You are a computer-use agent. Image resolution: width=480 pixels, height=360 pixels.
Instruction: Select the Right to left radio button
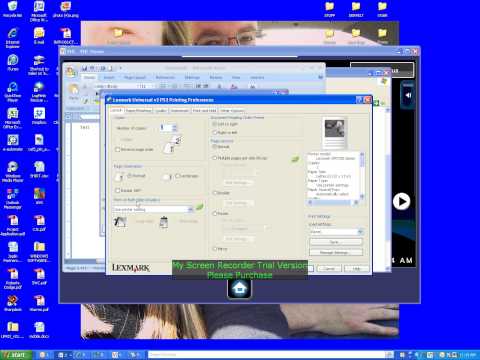(x=215, y=133)
